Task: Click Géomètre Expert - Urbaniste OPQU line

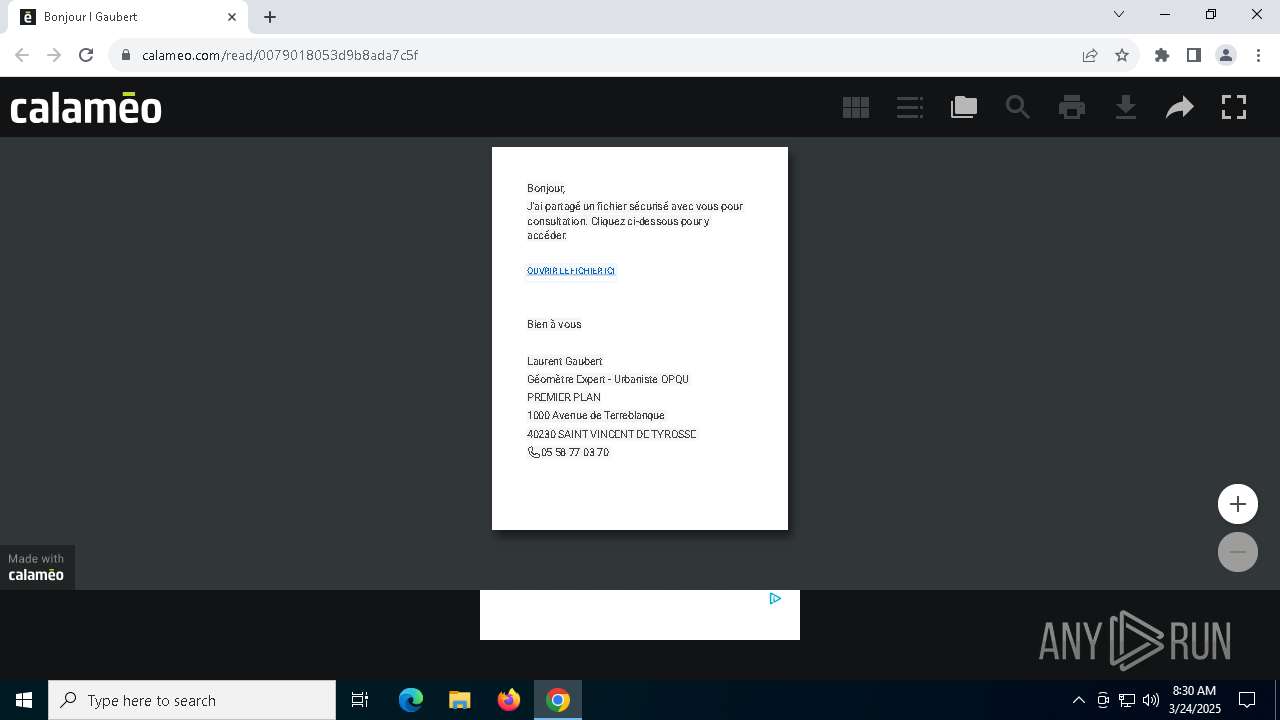Action: pos(608,380)
